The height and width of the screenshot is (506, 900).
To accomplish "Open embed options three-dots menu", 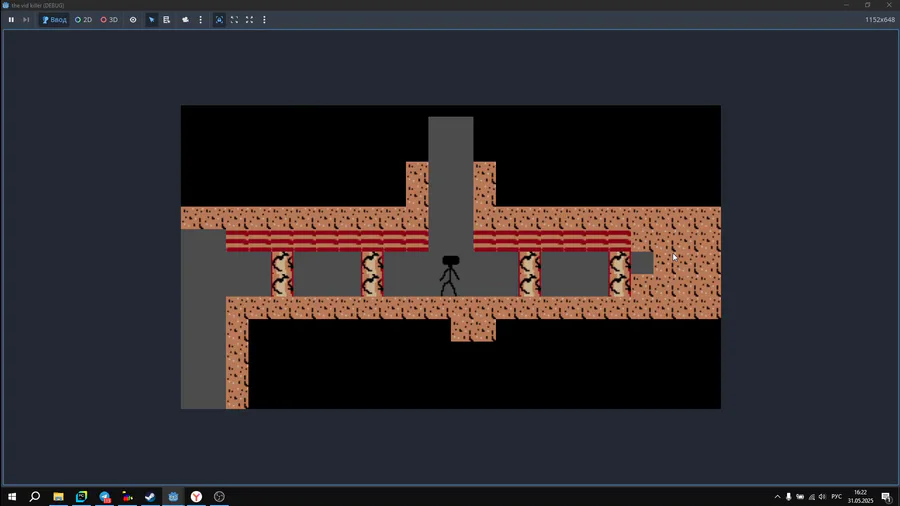I will (264, 20).
